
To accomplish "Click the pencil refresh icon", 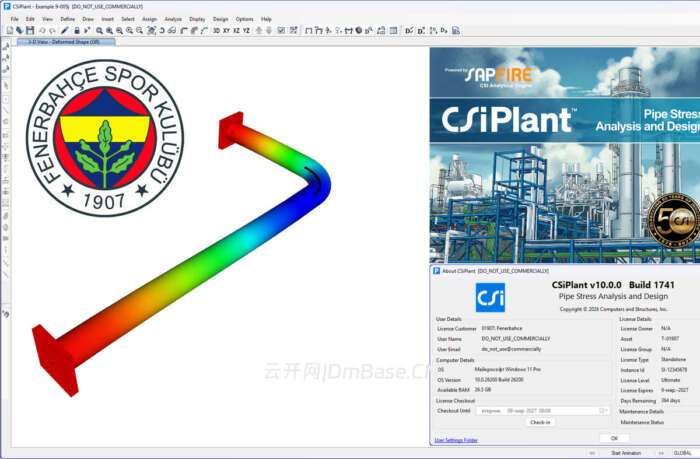I will [x=65, y=30].
